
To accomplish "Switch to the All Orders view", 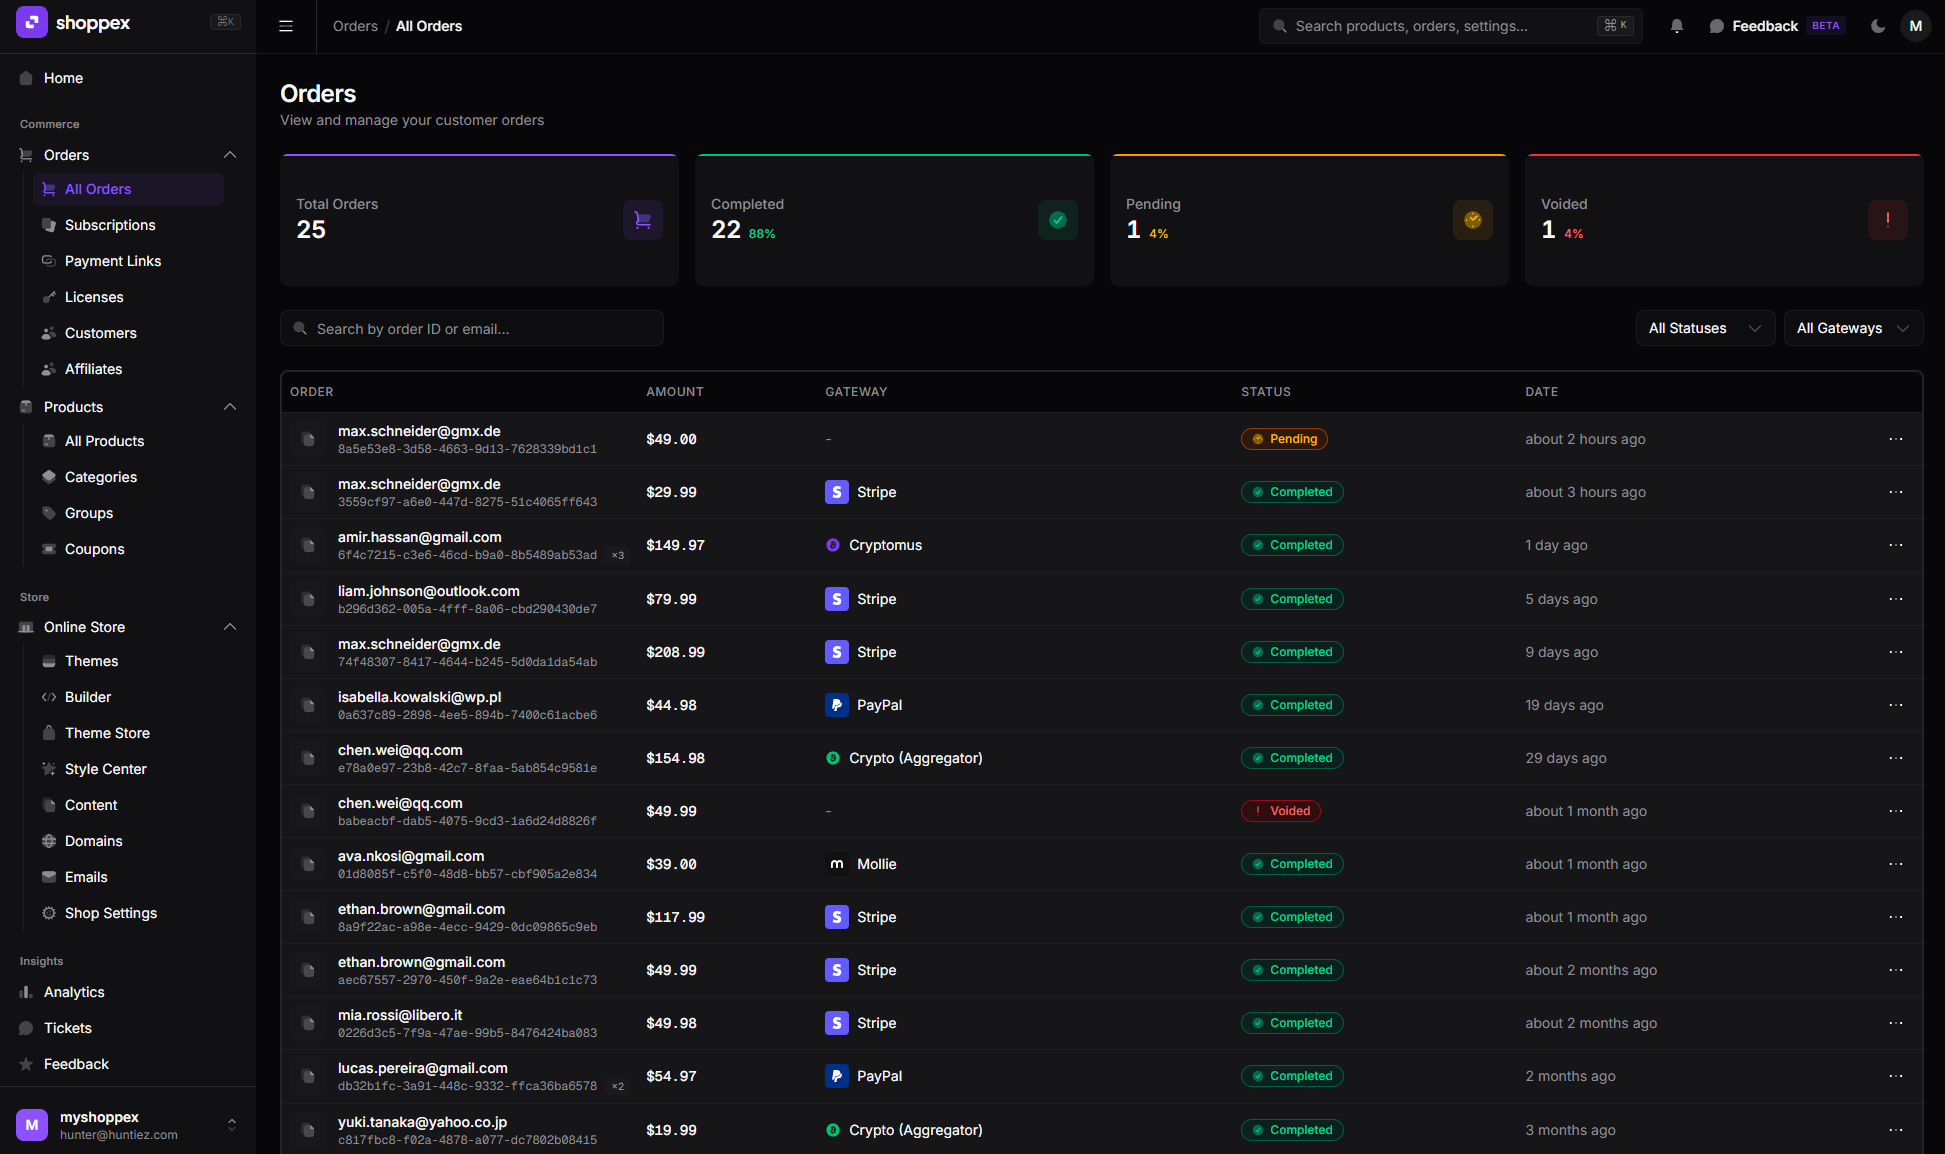I will pos(97,189).
